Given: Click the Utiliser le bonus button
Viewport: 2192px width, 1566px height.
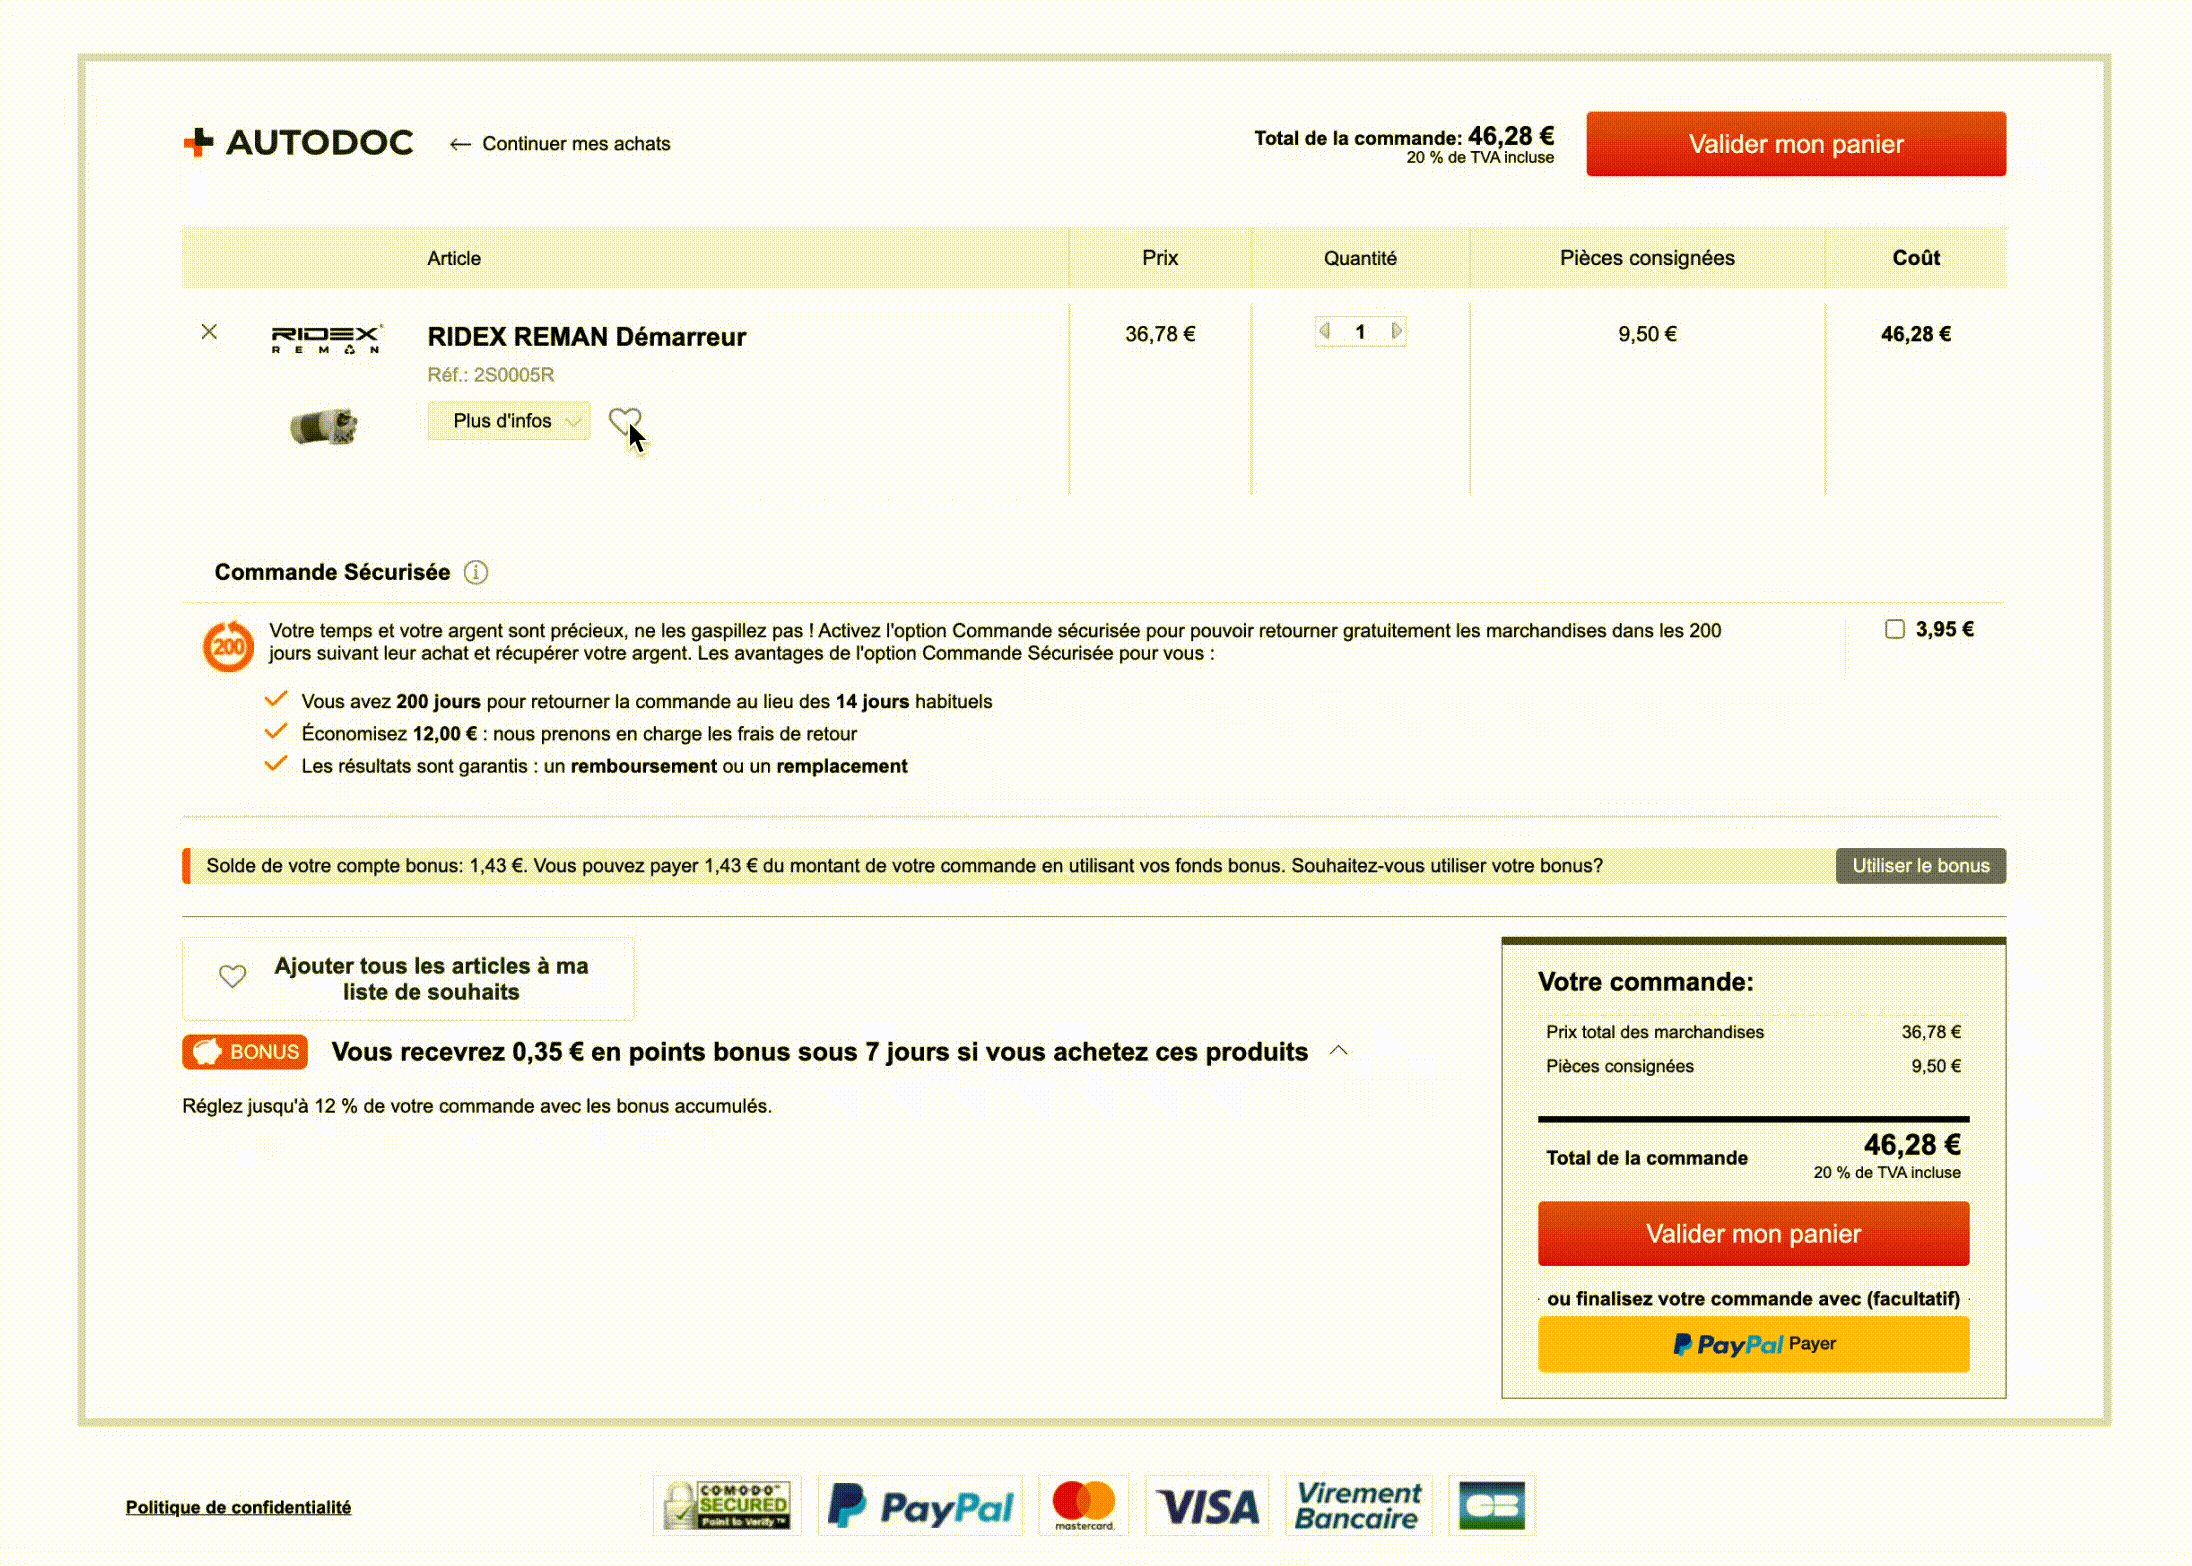Looking at the screenshot, I should pos(1920,866).
